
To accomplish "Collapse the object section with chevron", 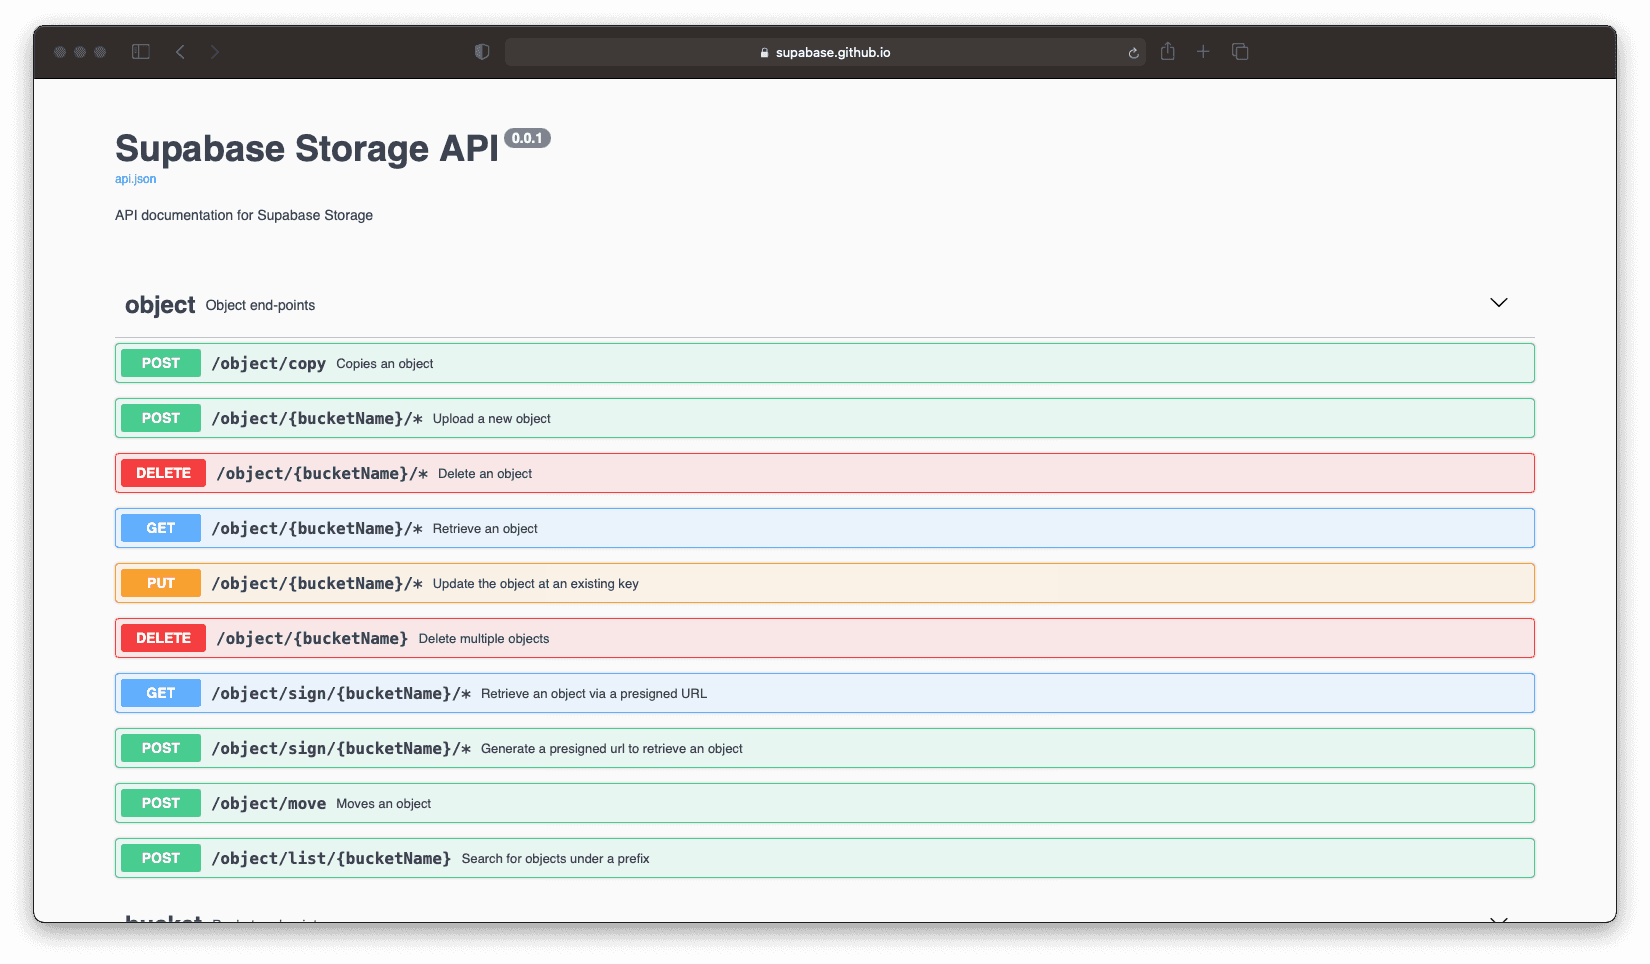I will pyautogui.click(x=1498, y=303).
